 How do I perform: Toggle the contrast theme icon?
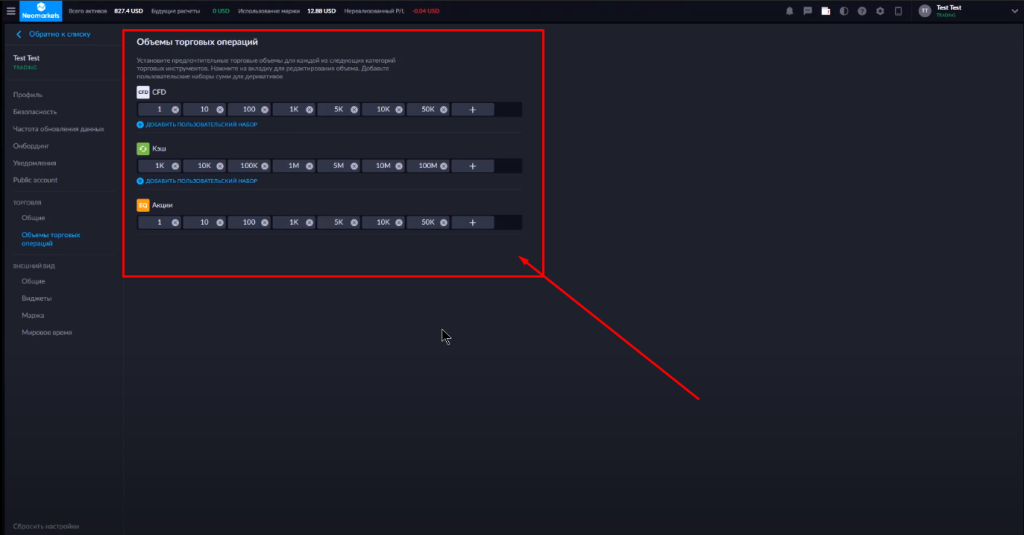point(844,11)
